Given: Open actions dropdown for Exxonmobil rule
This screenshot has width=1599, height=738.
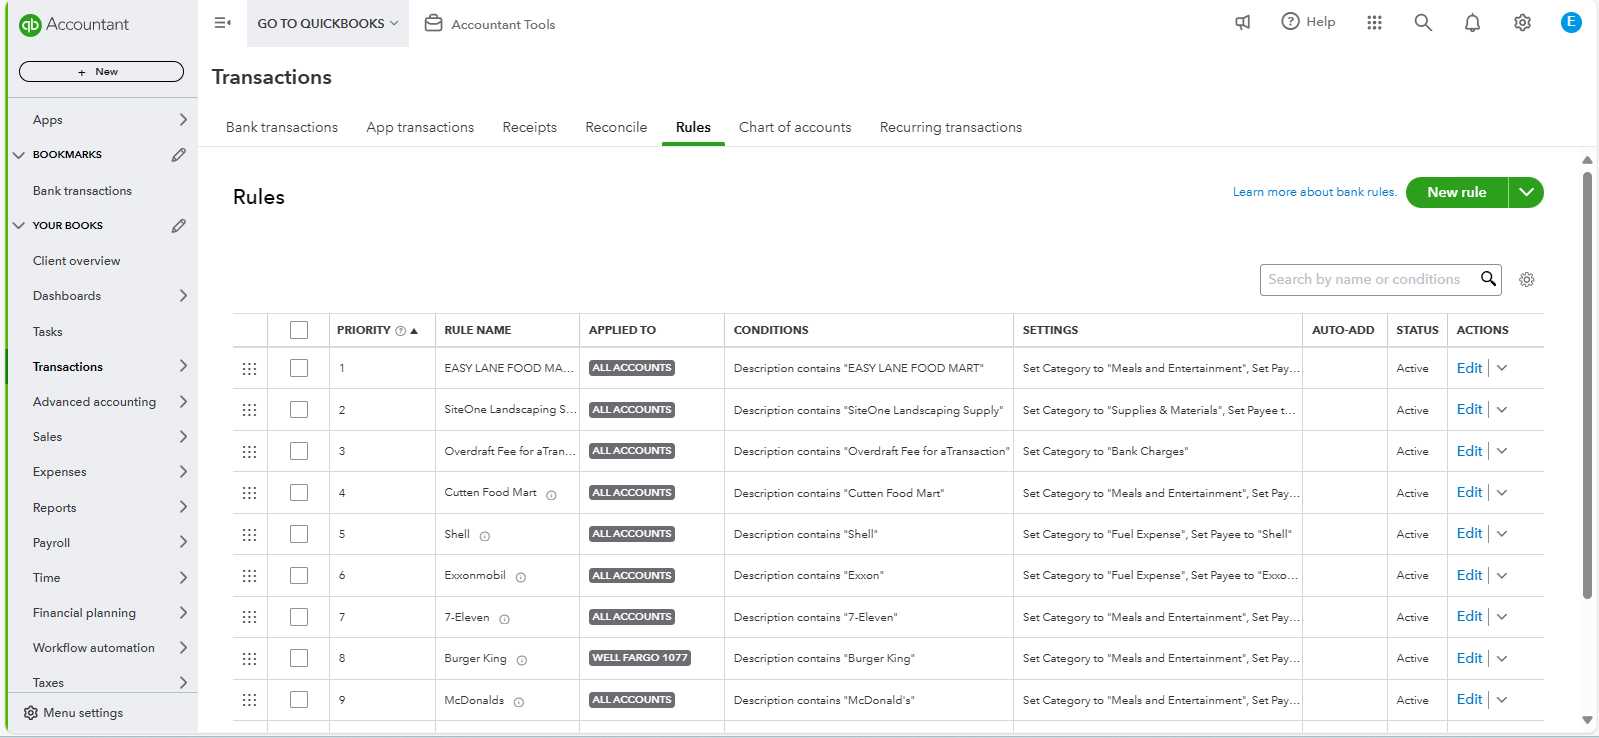Looking at the screenshot, I should (1502, 575).
